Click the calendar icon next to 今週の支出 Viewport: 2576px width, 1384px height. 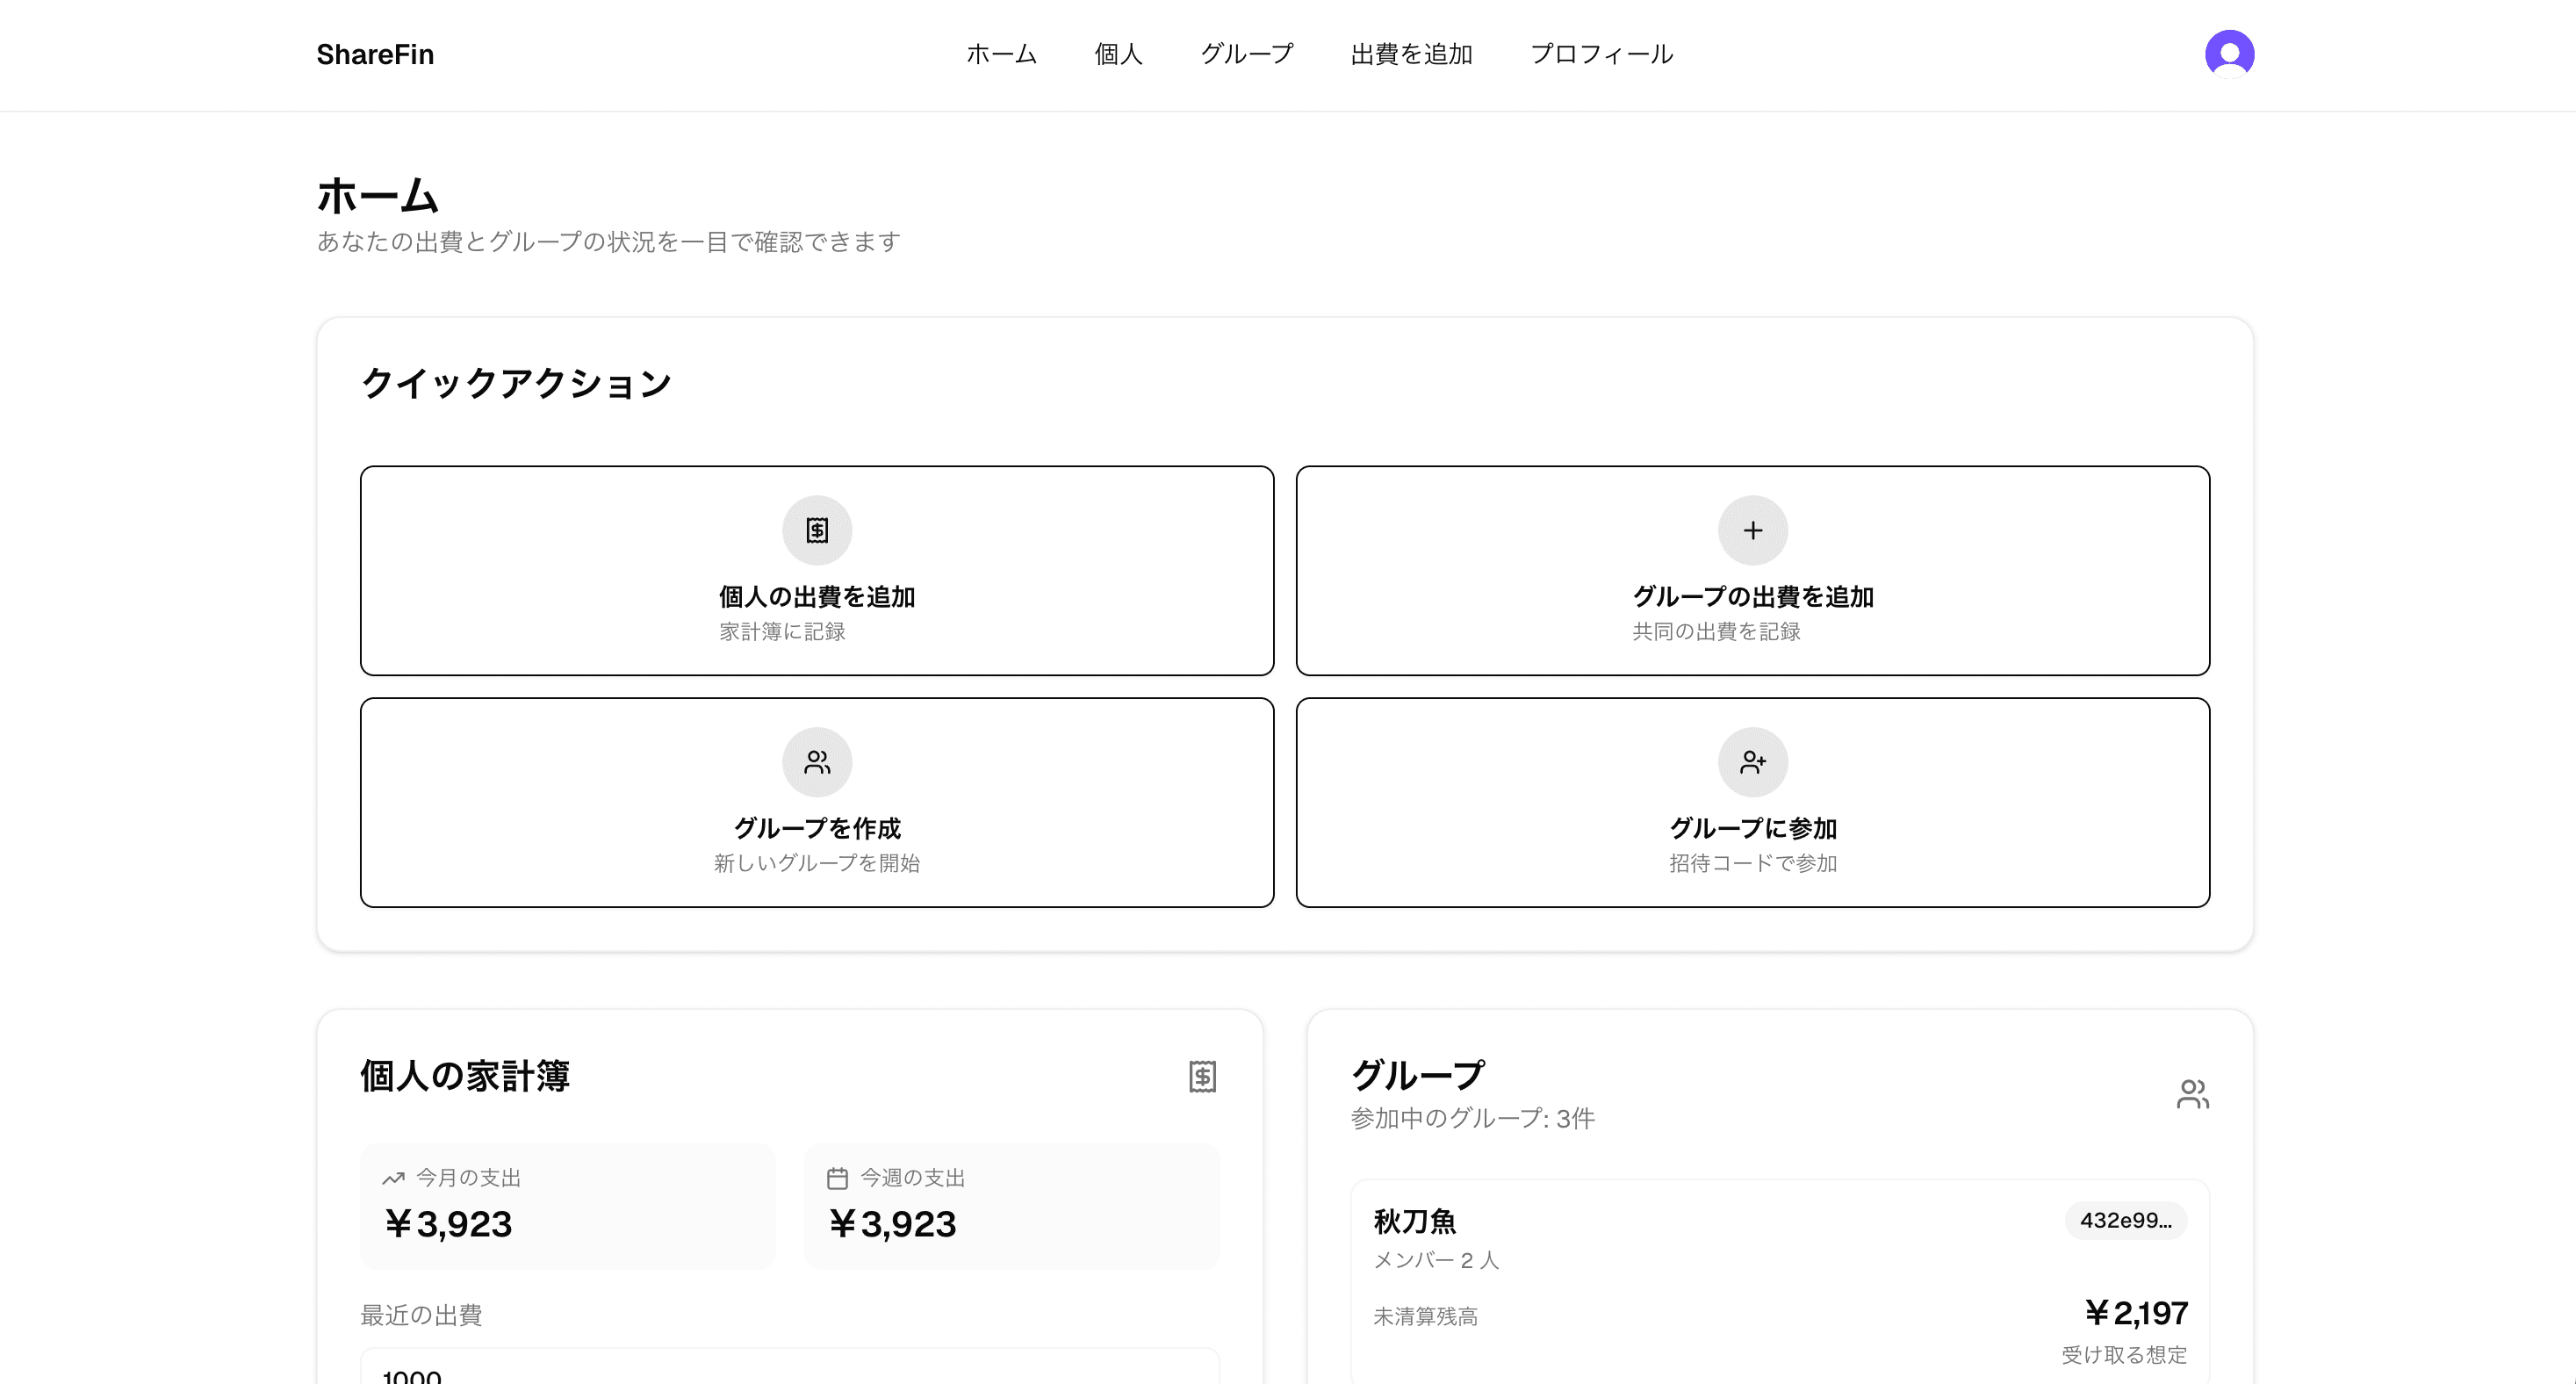click(x=836, y=1177)
